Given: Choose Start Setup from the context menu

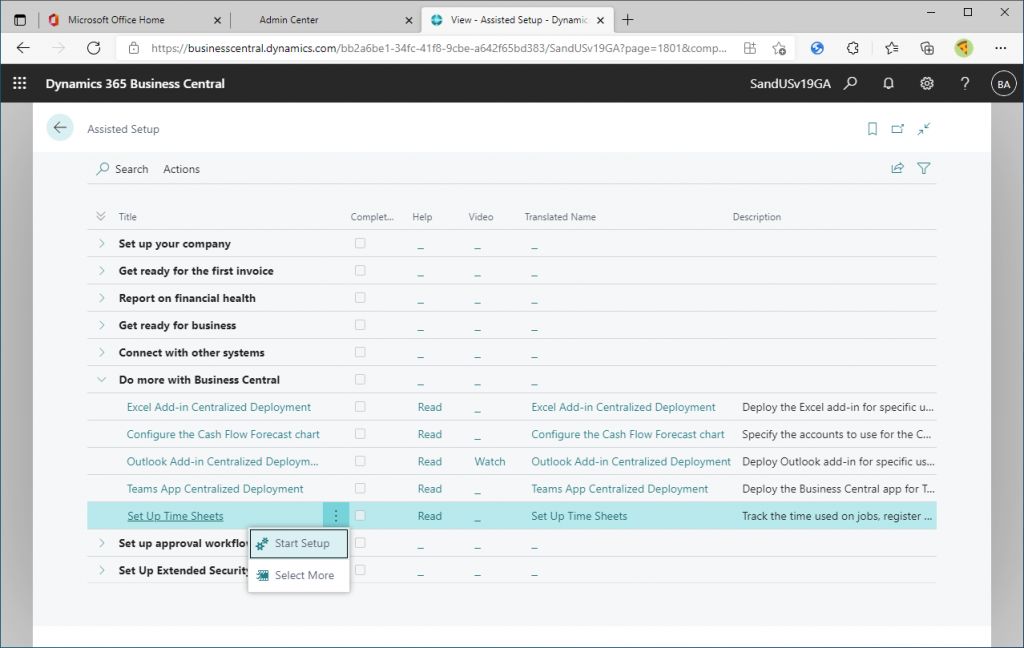Looking at the screenshot, I should 298,543.
